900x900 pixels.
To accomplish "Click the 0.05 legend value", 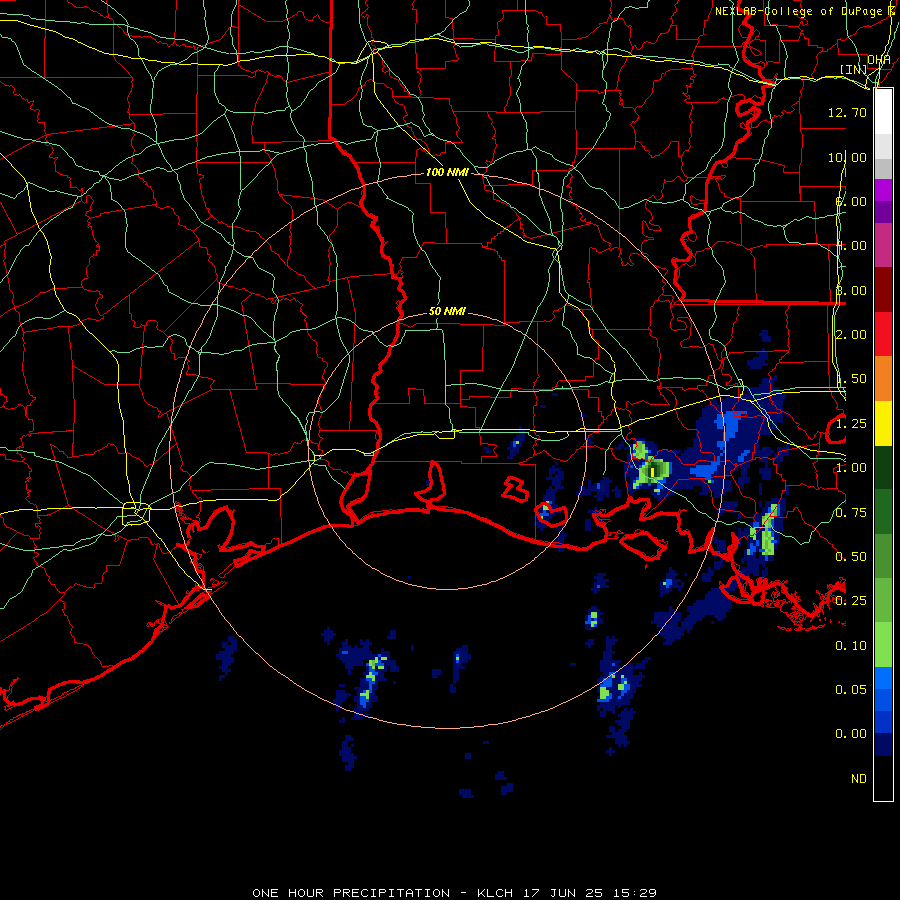I will point(851,690).
